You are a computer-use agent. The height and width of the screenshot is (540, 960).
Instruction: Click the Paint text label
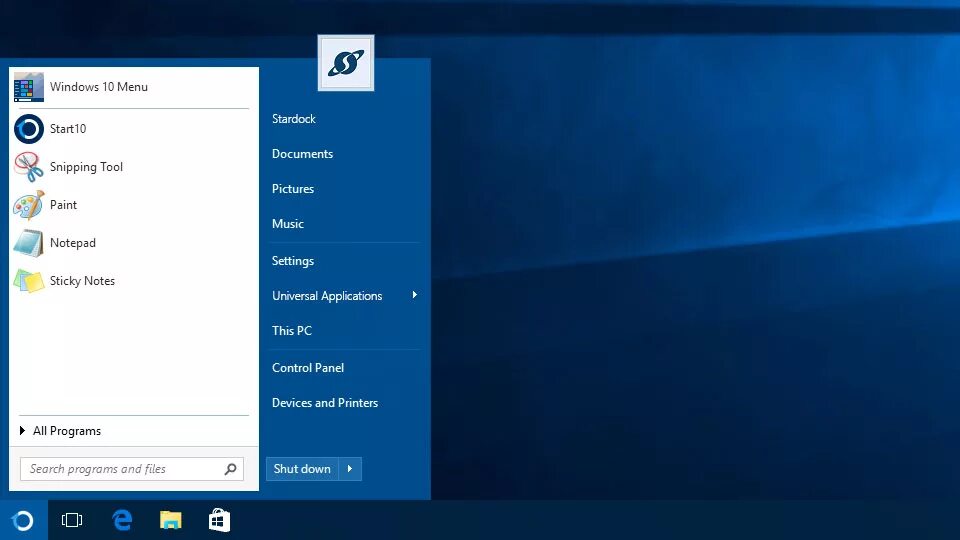pos(63,205)
